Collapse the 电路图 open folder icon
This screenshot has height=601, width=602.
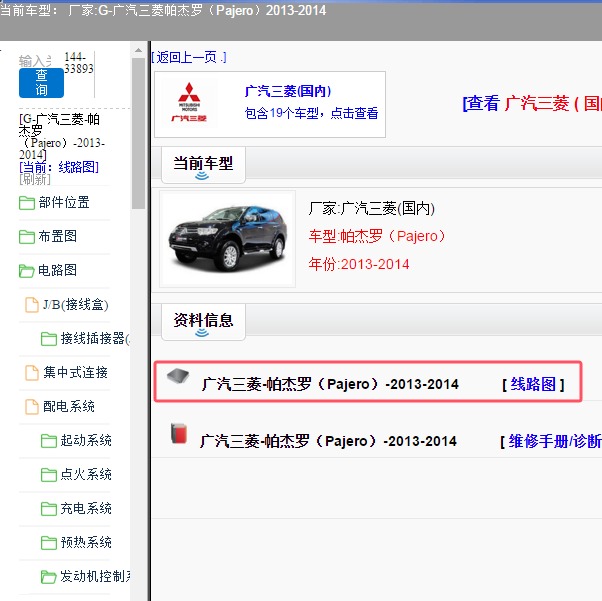tap(26, 270)
